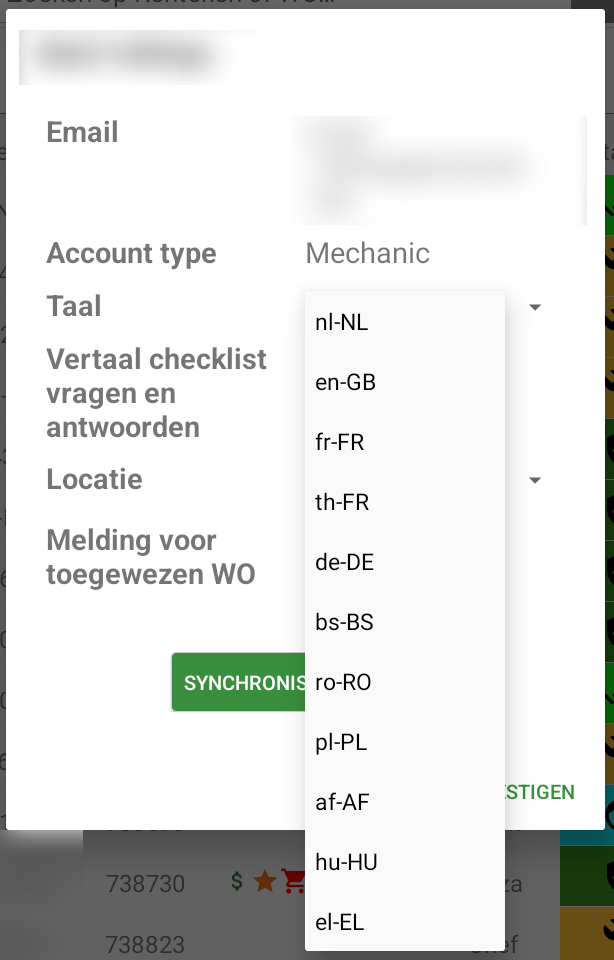Click the Taal dropdown arrow
This screenshot has width=614, height=960.
535,307
